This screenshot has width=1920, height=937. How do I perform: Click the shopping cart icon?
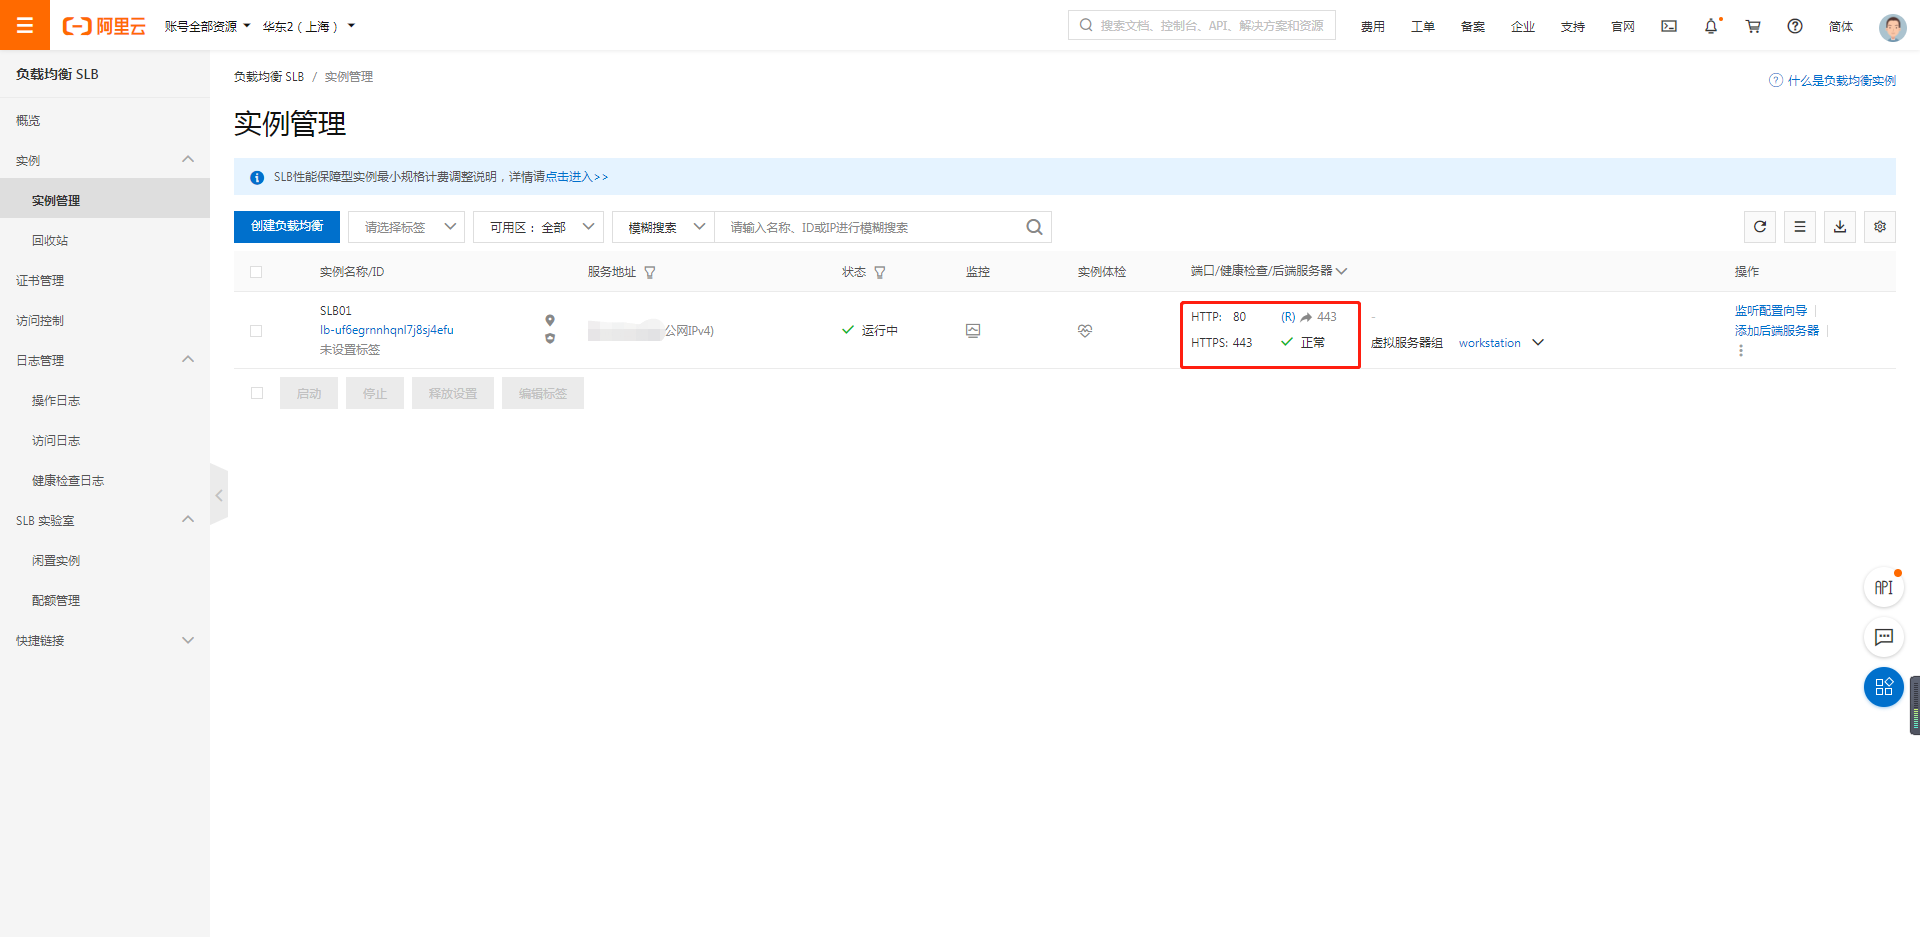pos(1753,27)
